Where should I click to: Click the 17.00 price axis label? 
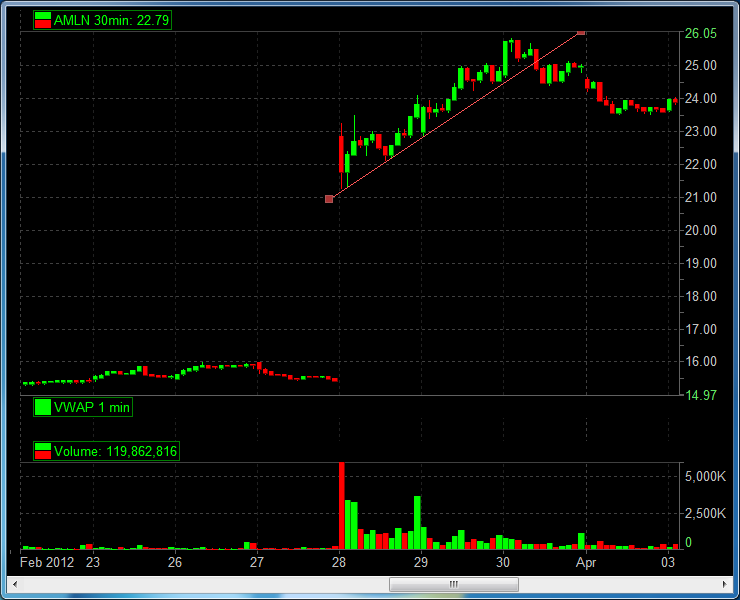(700, 330)
